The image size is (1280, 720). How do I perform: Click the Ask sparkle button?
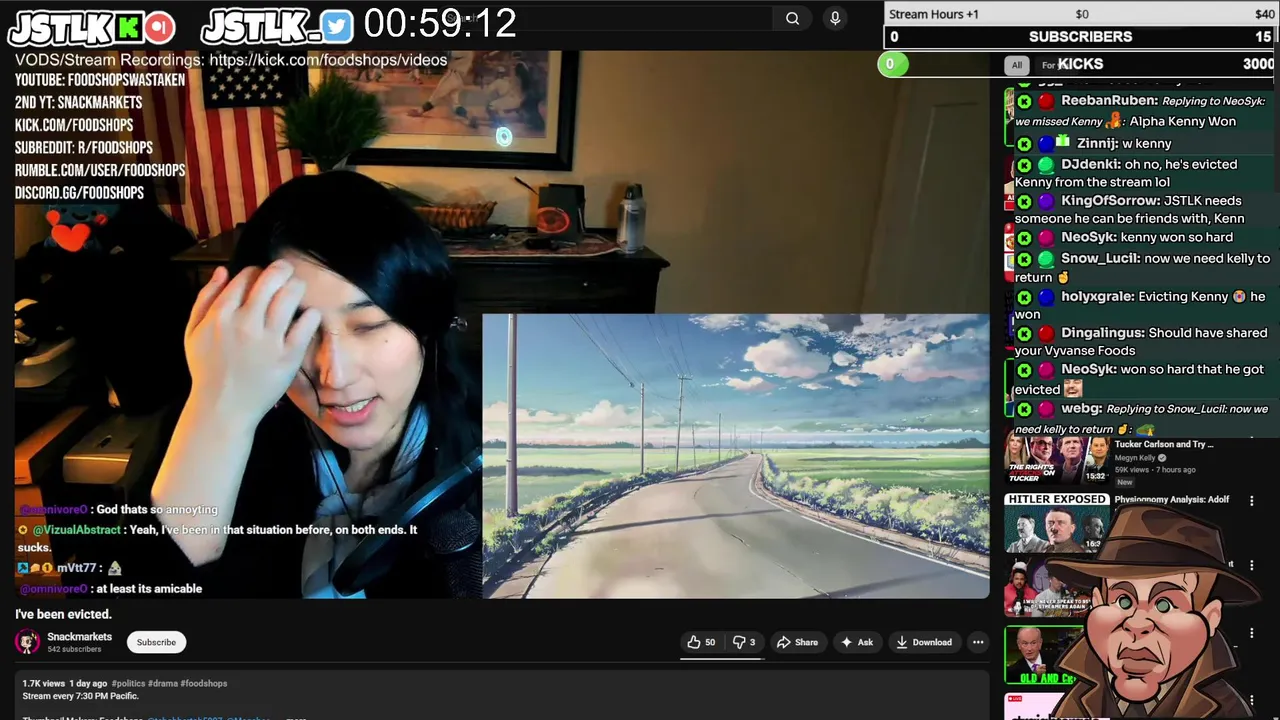pyautogui.click(x=857, y=642)
